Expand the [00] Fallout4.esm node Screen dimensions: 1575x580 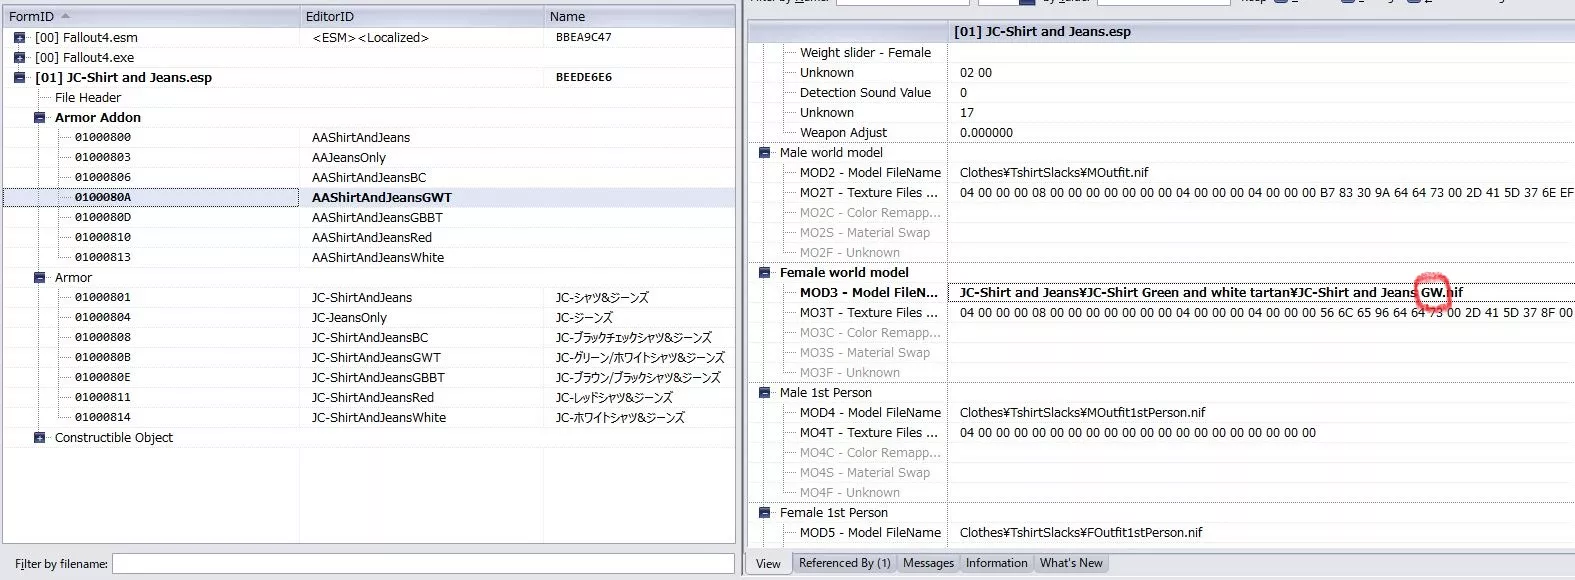tap(19, 37)
